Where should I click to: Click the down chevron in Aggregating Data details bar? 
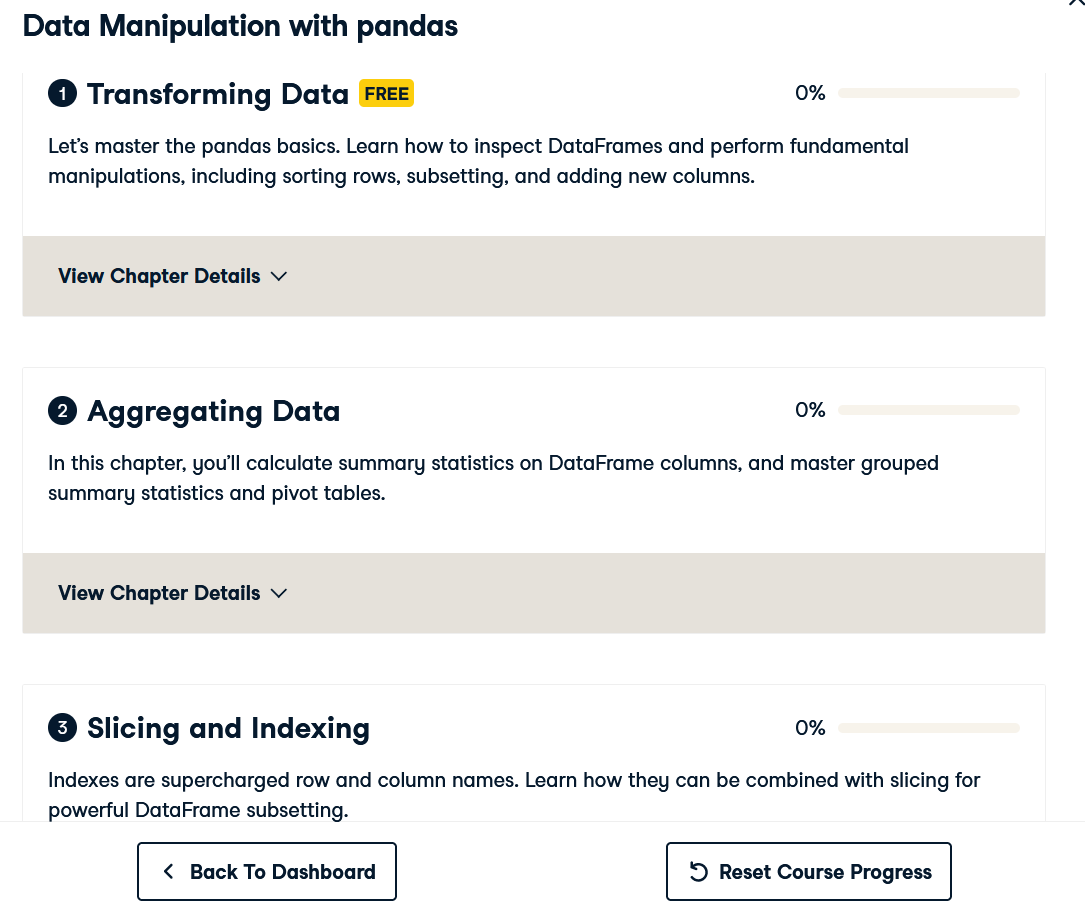pyautogui.click(x=279, y=594)
